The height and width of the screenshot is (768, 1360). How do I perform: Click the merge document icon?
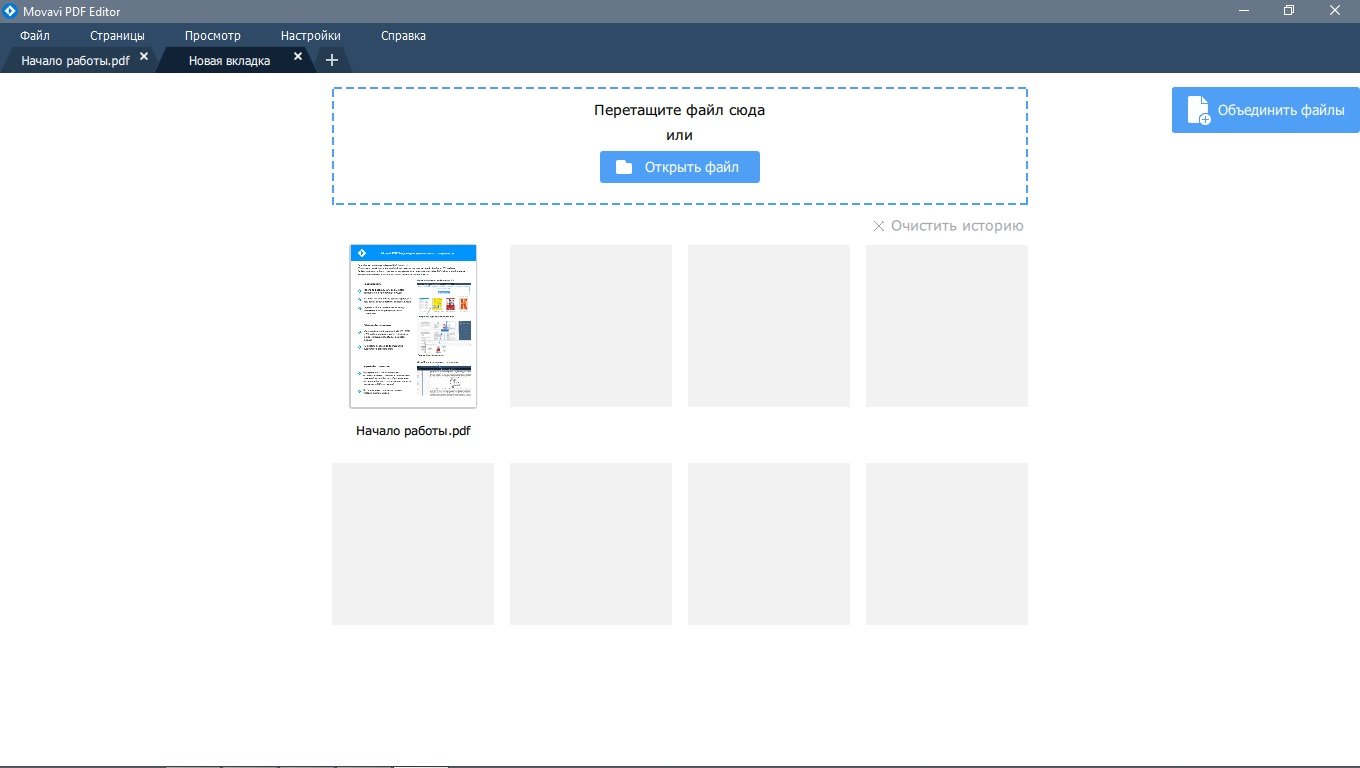pyautogui.click(x=1198, y=110)
